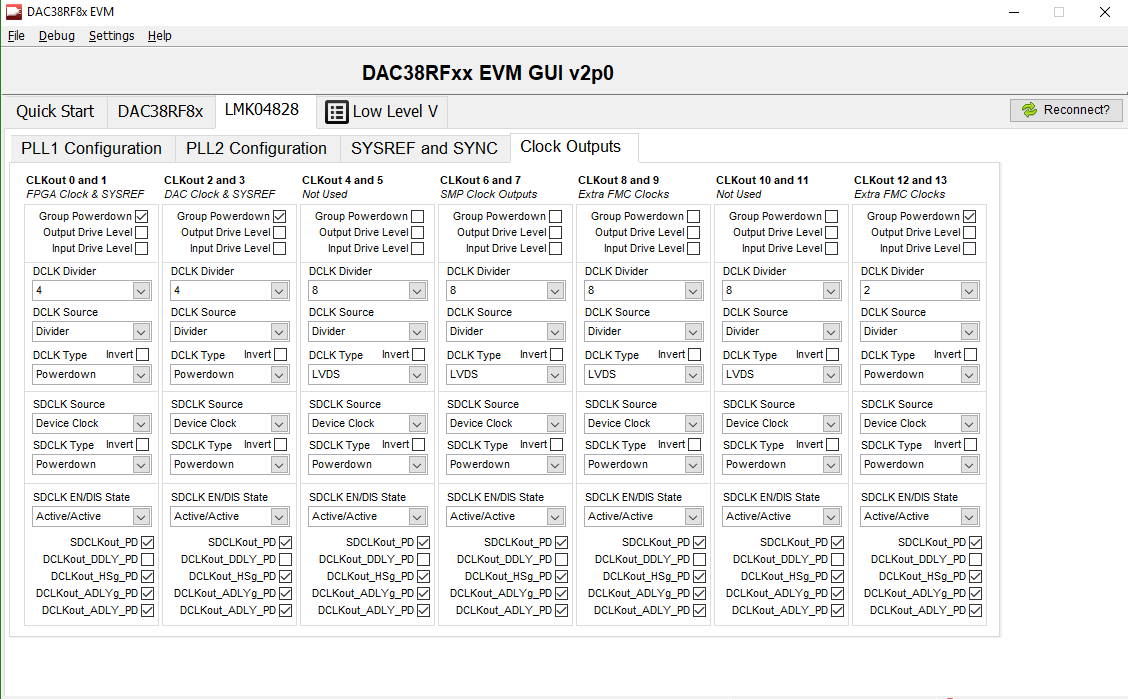Viewport: 1128px width, 699px height.
Task: Check Group Powerdown for CLKout 10 and 11
Action: pos(832,216)
